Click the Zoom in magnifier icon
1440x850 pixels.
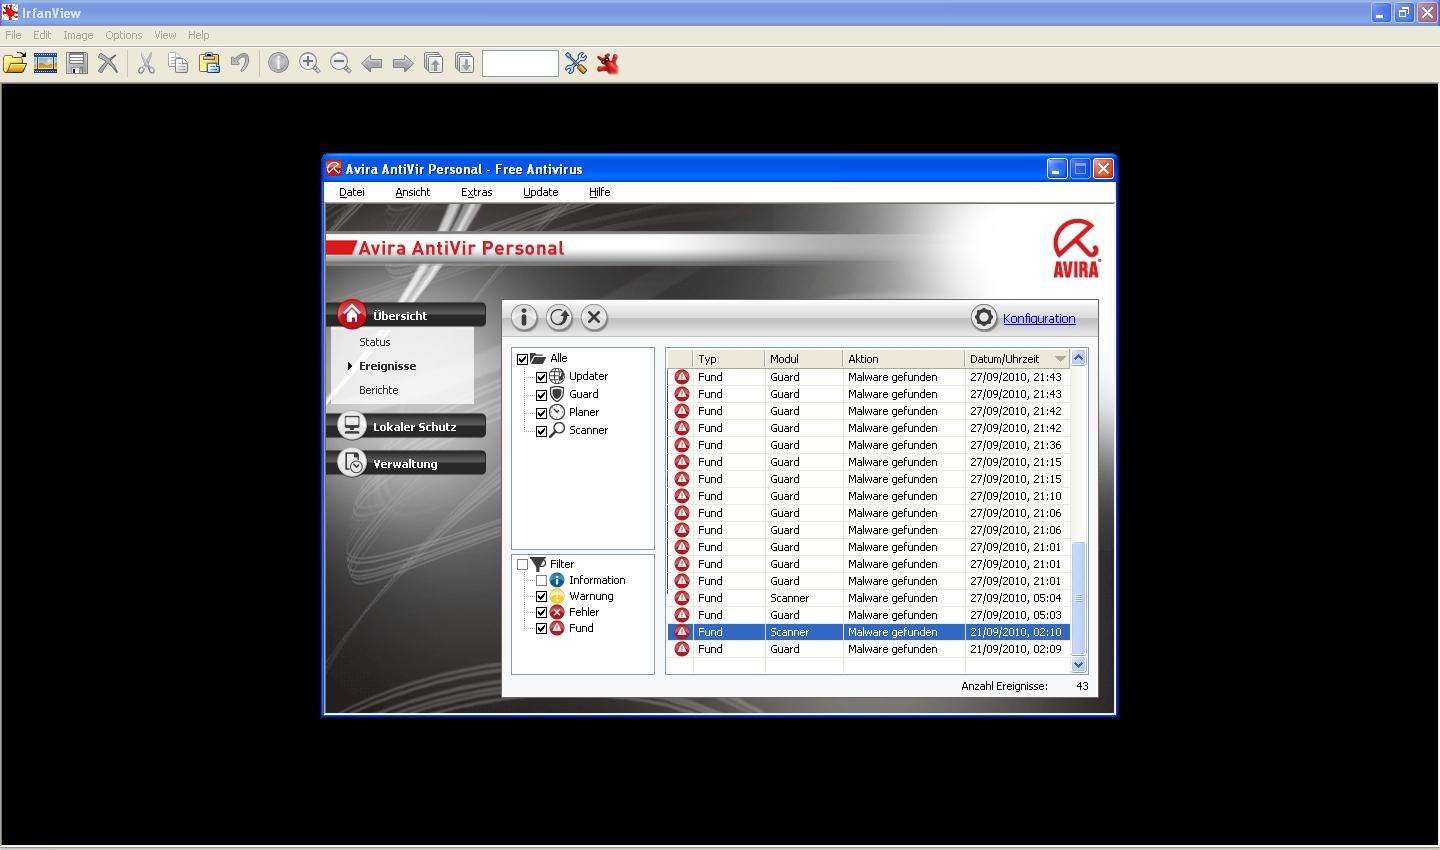click(310, 64)
